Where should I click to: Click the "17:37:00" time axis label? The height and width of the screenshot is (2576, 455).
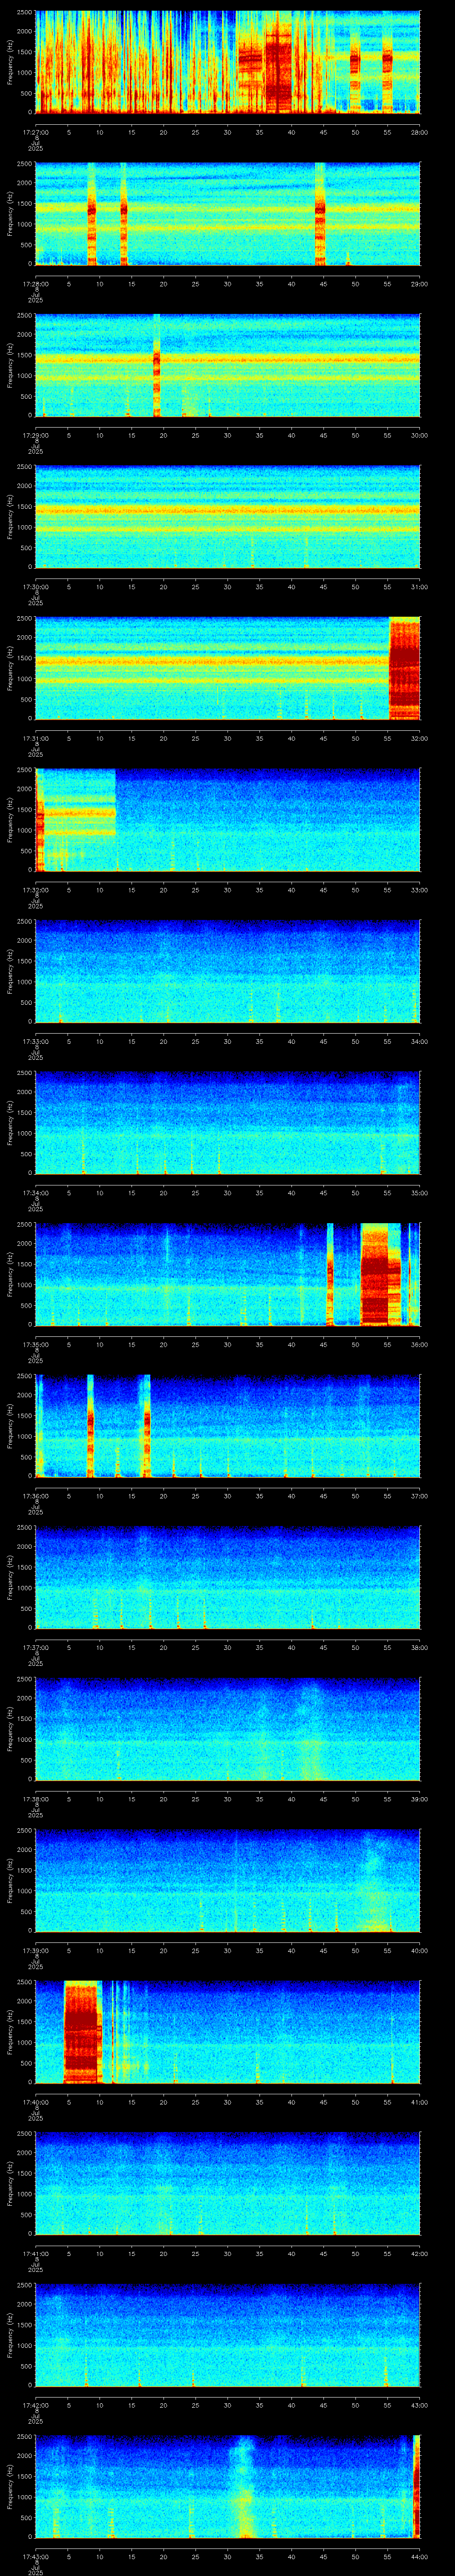point(35,1648)
